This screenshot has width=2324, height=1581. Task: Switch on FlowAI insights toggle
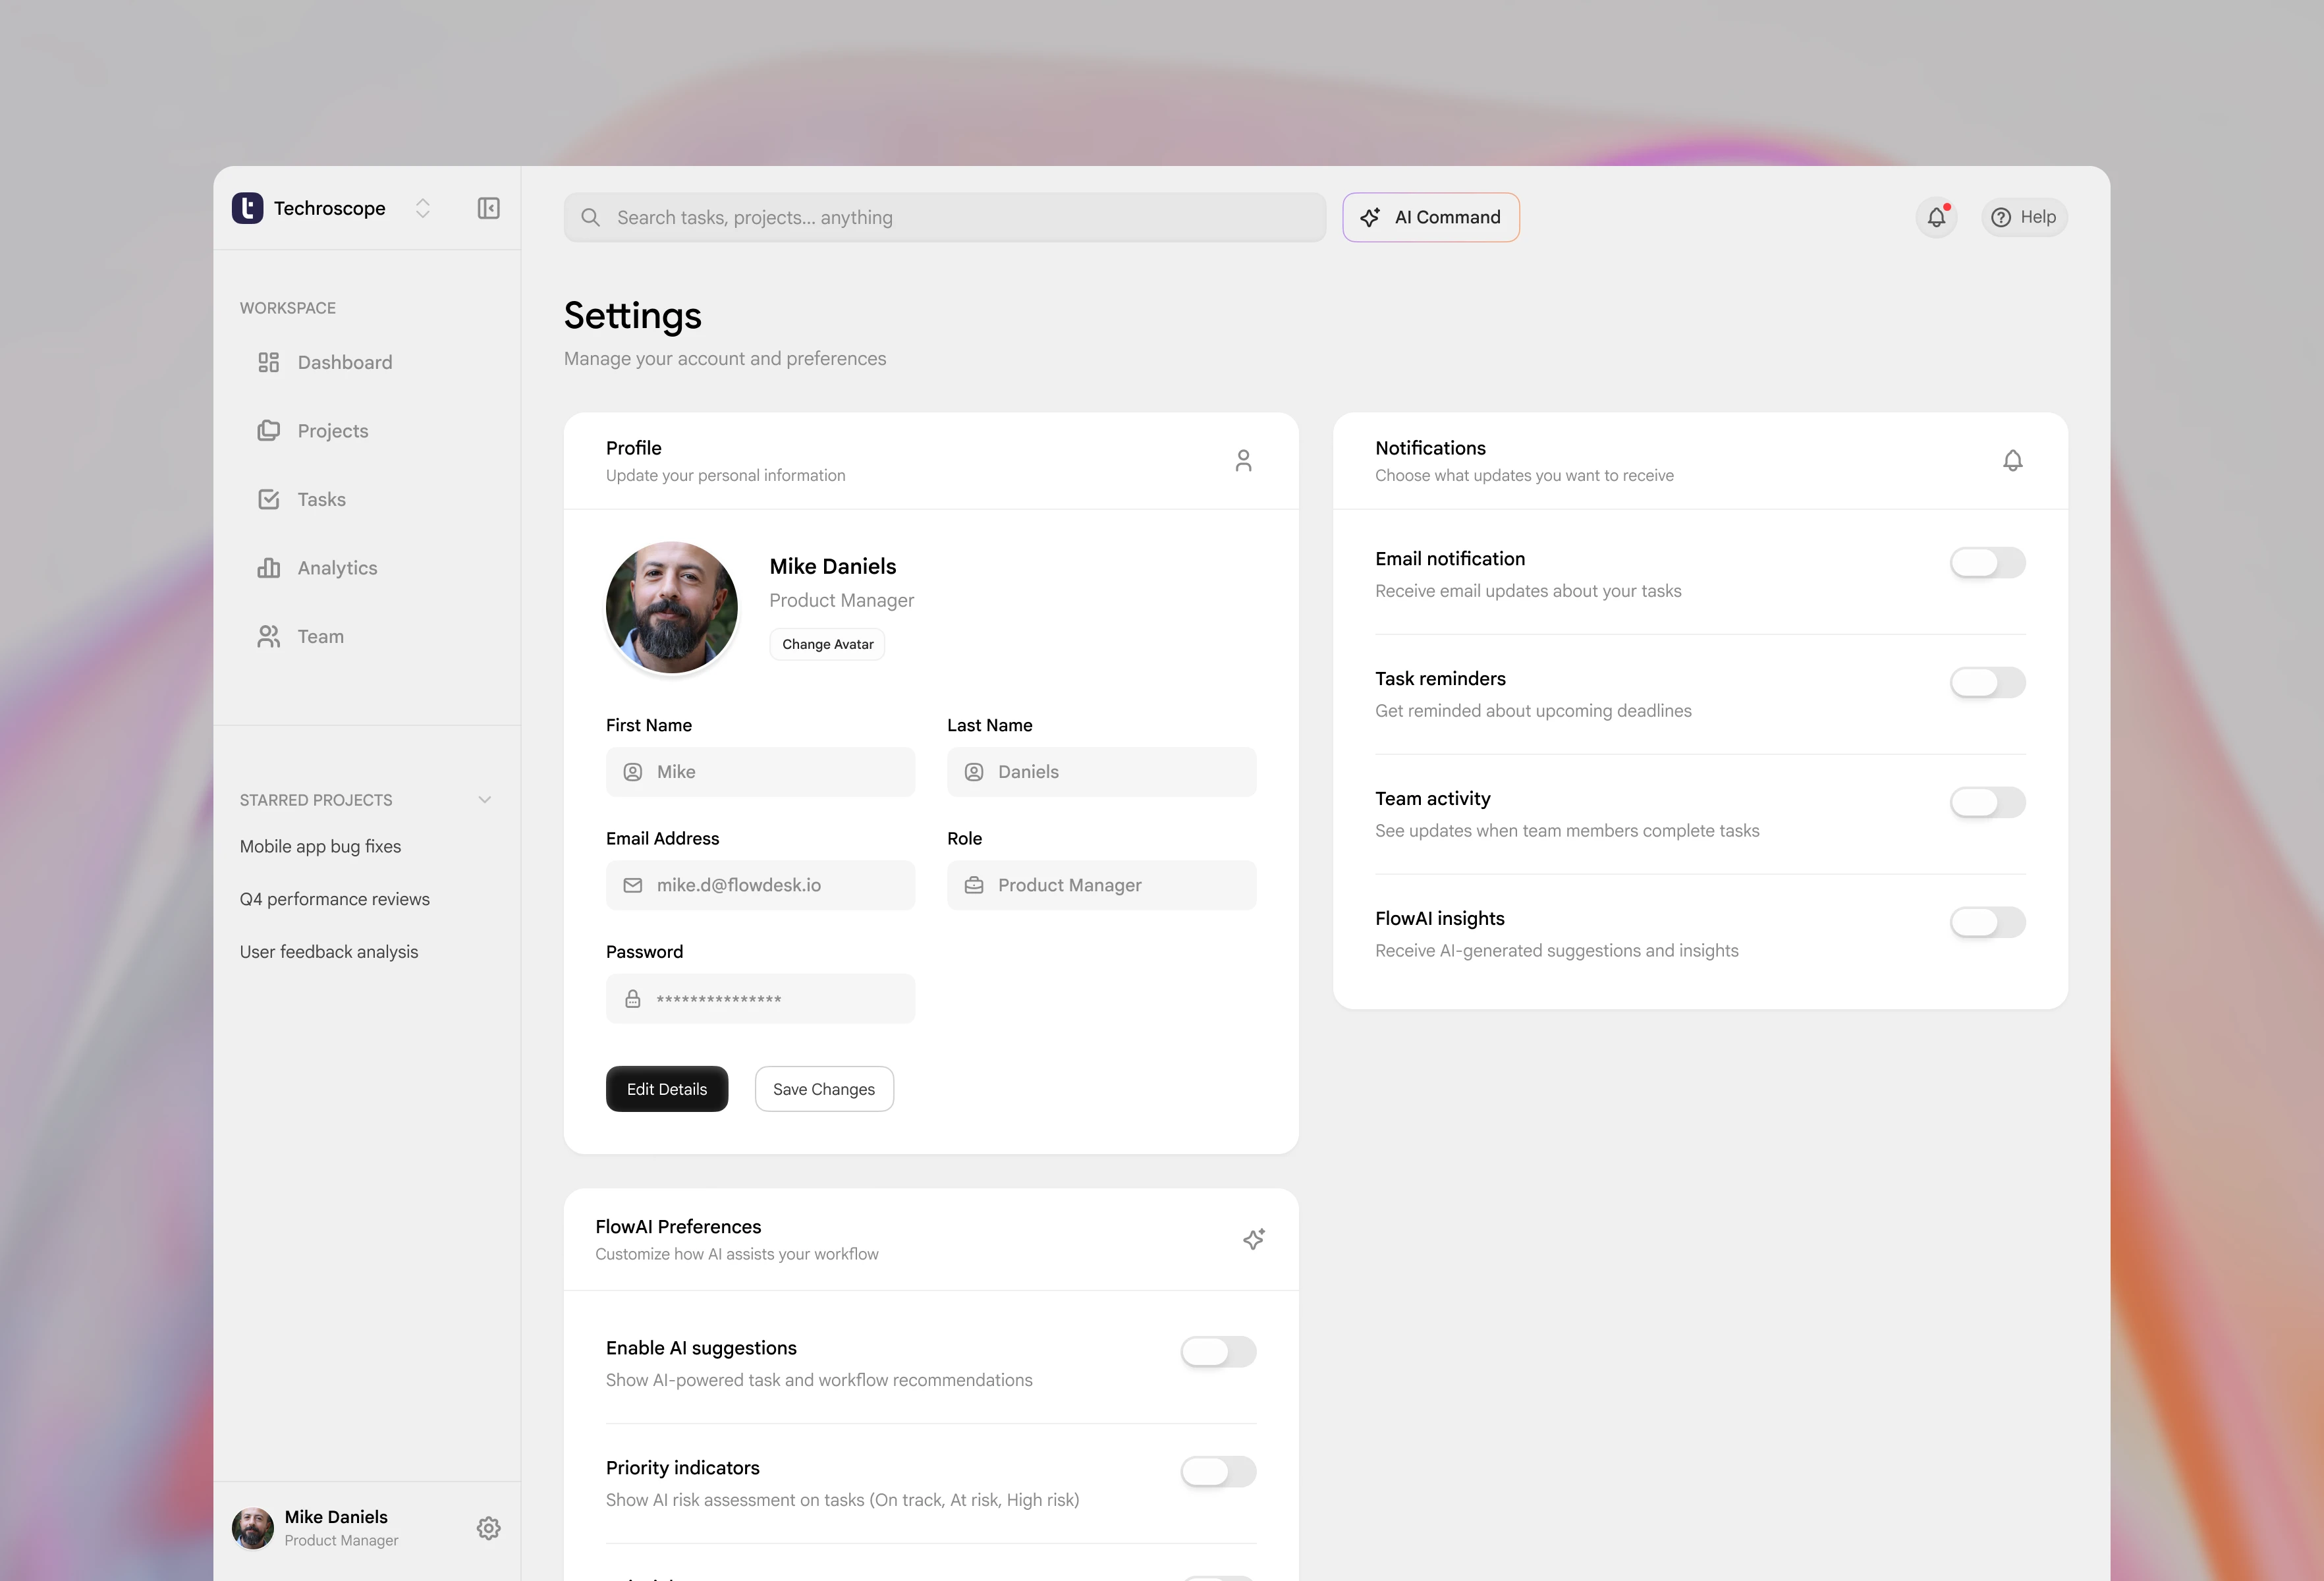click(x=1987, y=922)
